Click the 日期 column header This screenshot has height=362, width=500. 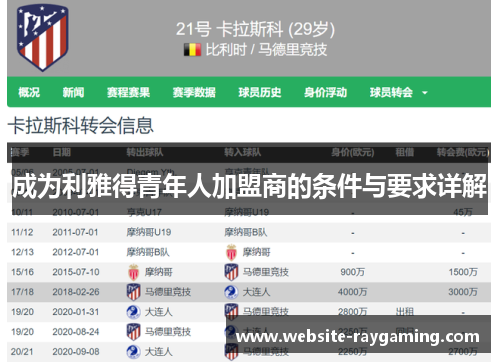[x=62, y=153]
